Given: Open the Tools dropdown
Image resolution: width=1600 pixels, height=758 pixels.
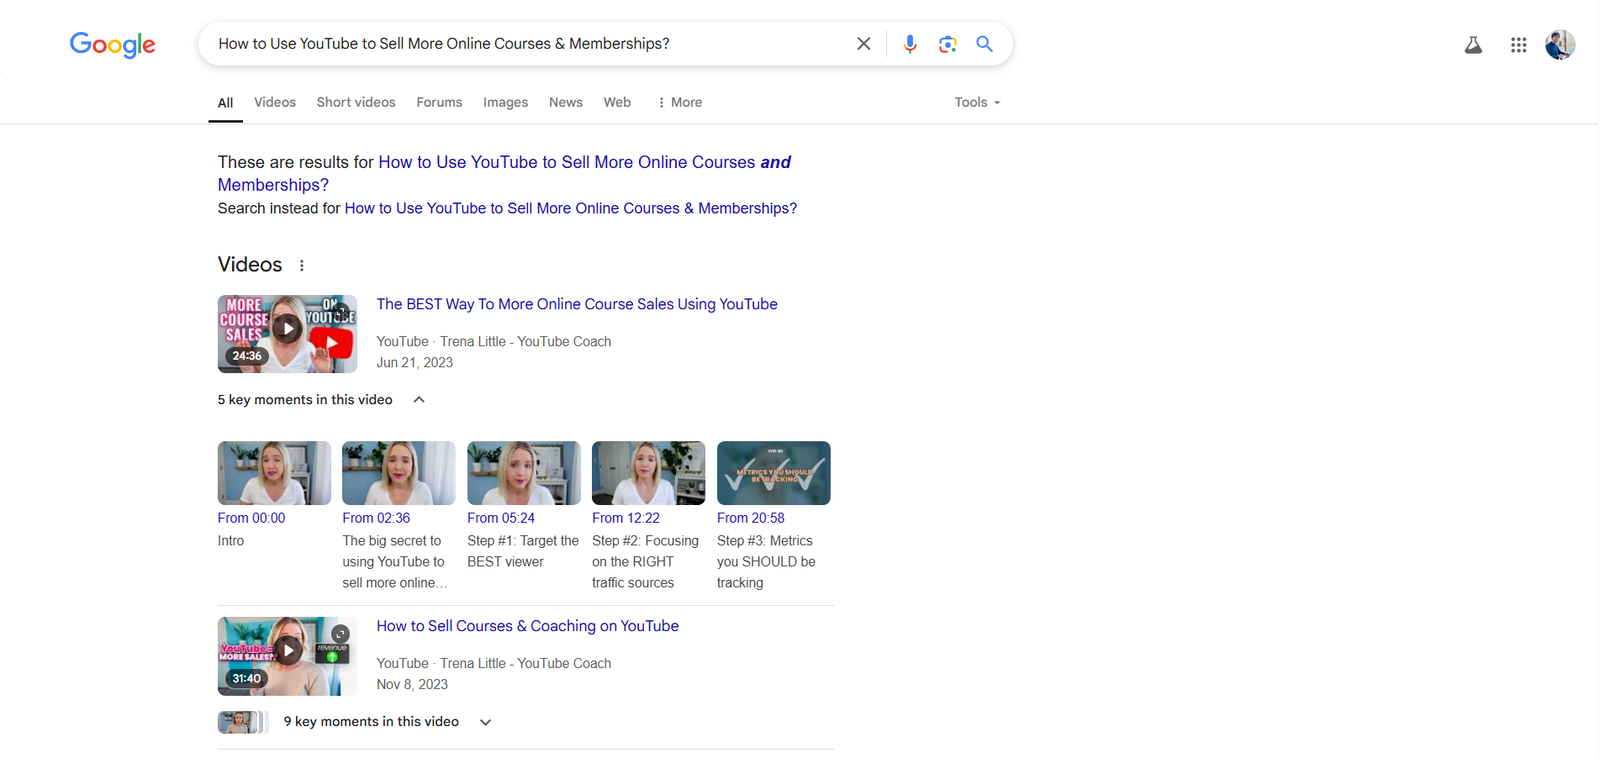Looking at the screenshot, I should (976, 102).
